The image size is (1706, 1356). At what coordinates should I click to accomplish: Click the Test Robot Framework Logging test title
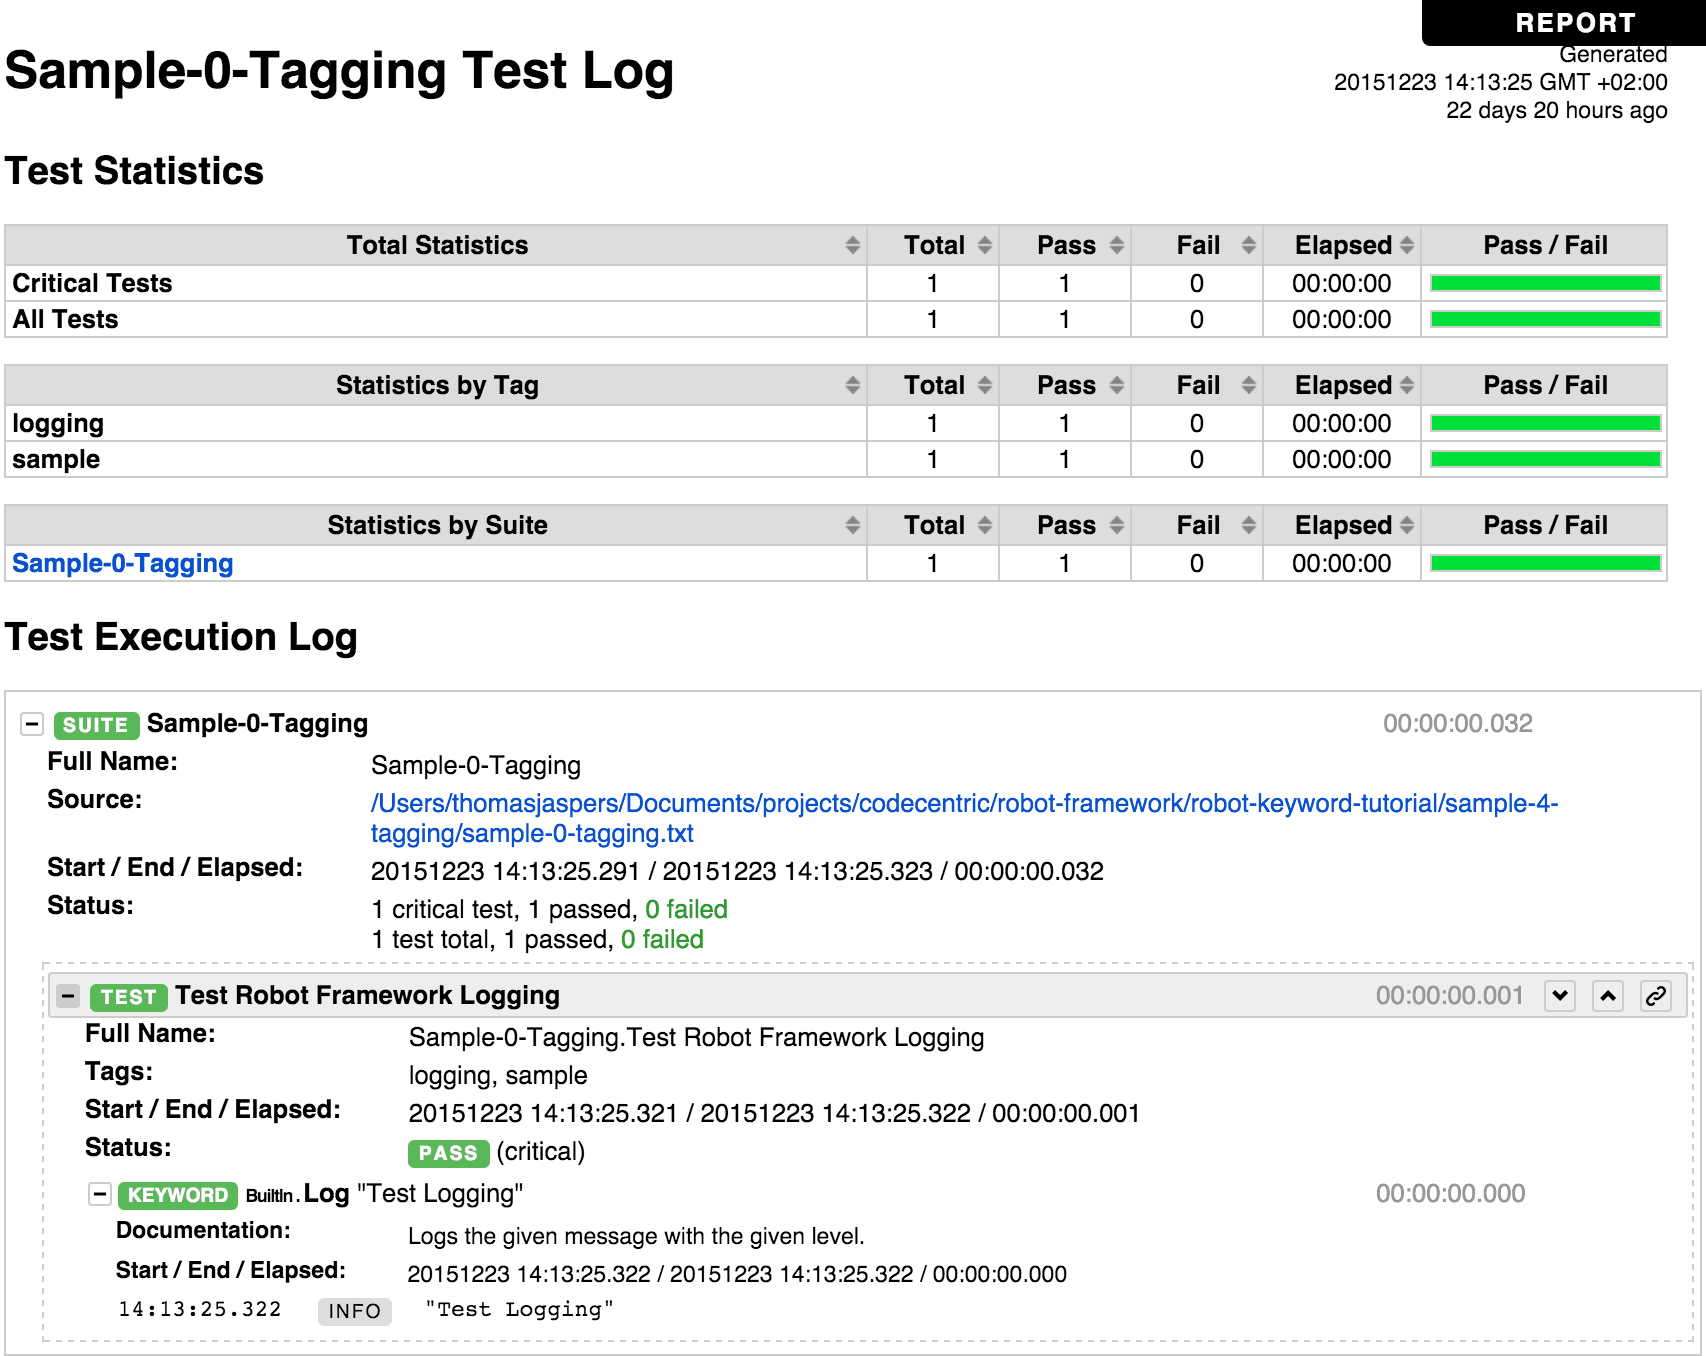[367, 996]
